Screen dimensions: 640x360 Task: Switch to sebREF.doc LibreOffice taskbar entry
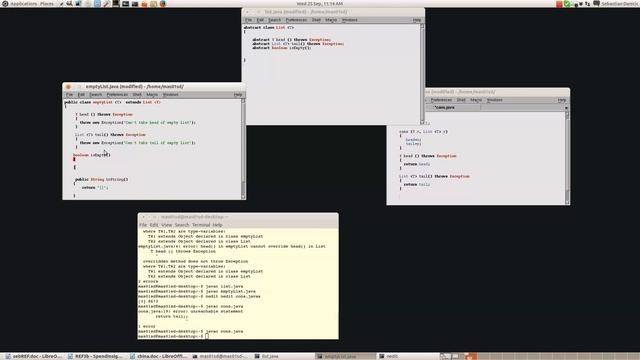[x=34, y=356]
